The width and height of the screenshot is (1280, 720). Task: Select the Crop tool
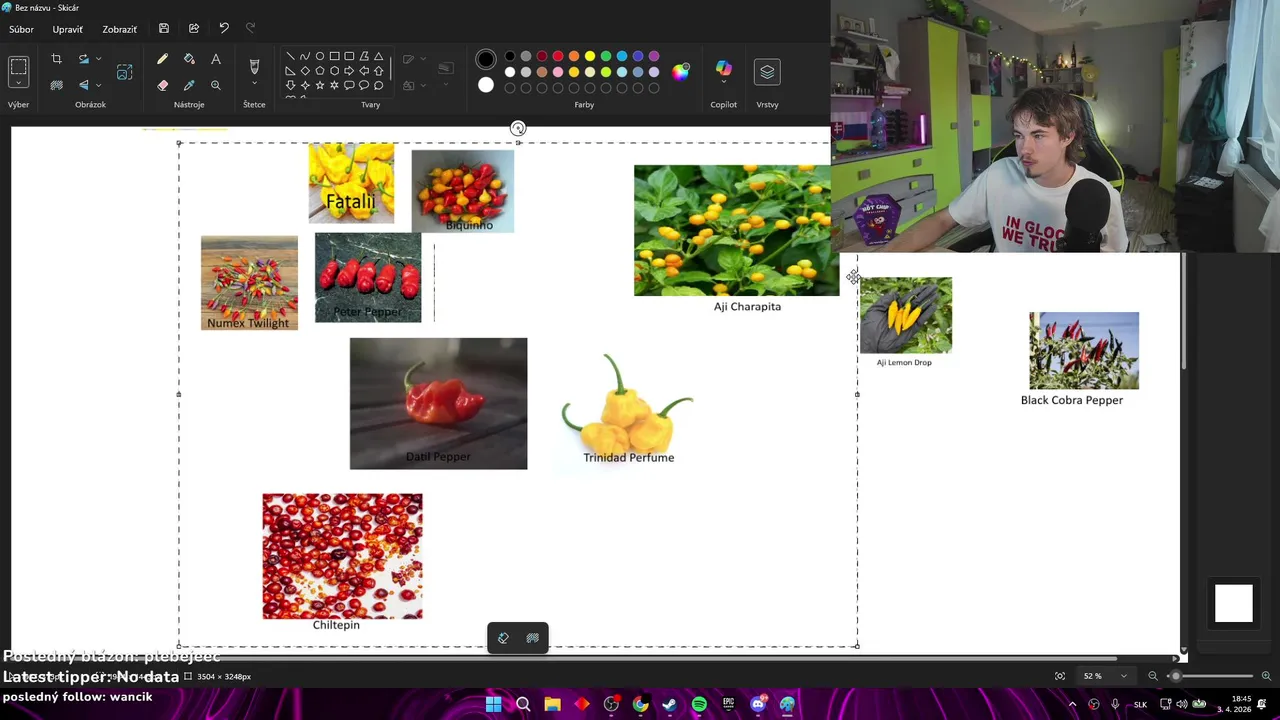pos(56,59)
